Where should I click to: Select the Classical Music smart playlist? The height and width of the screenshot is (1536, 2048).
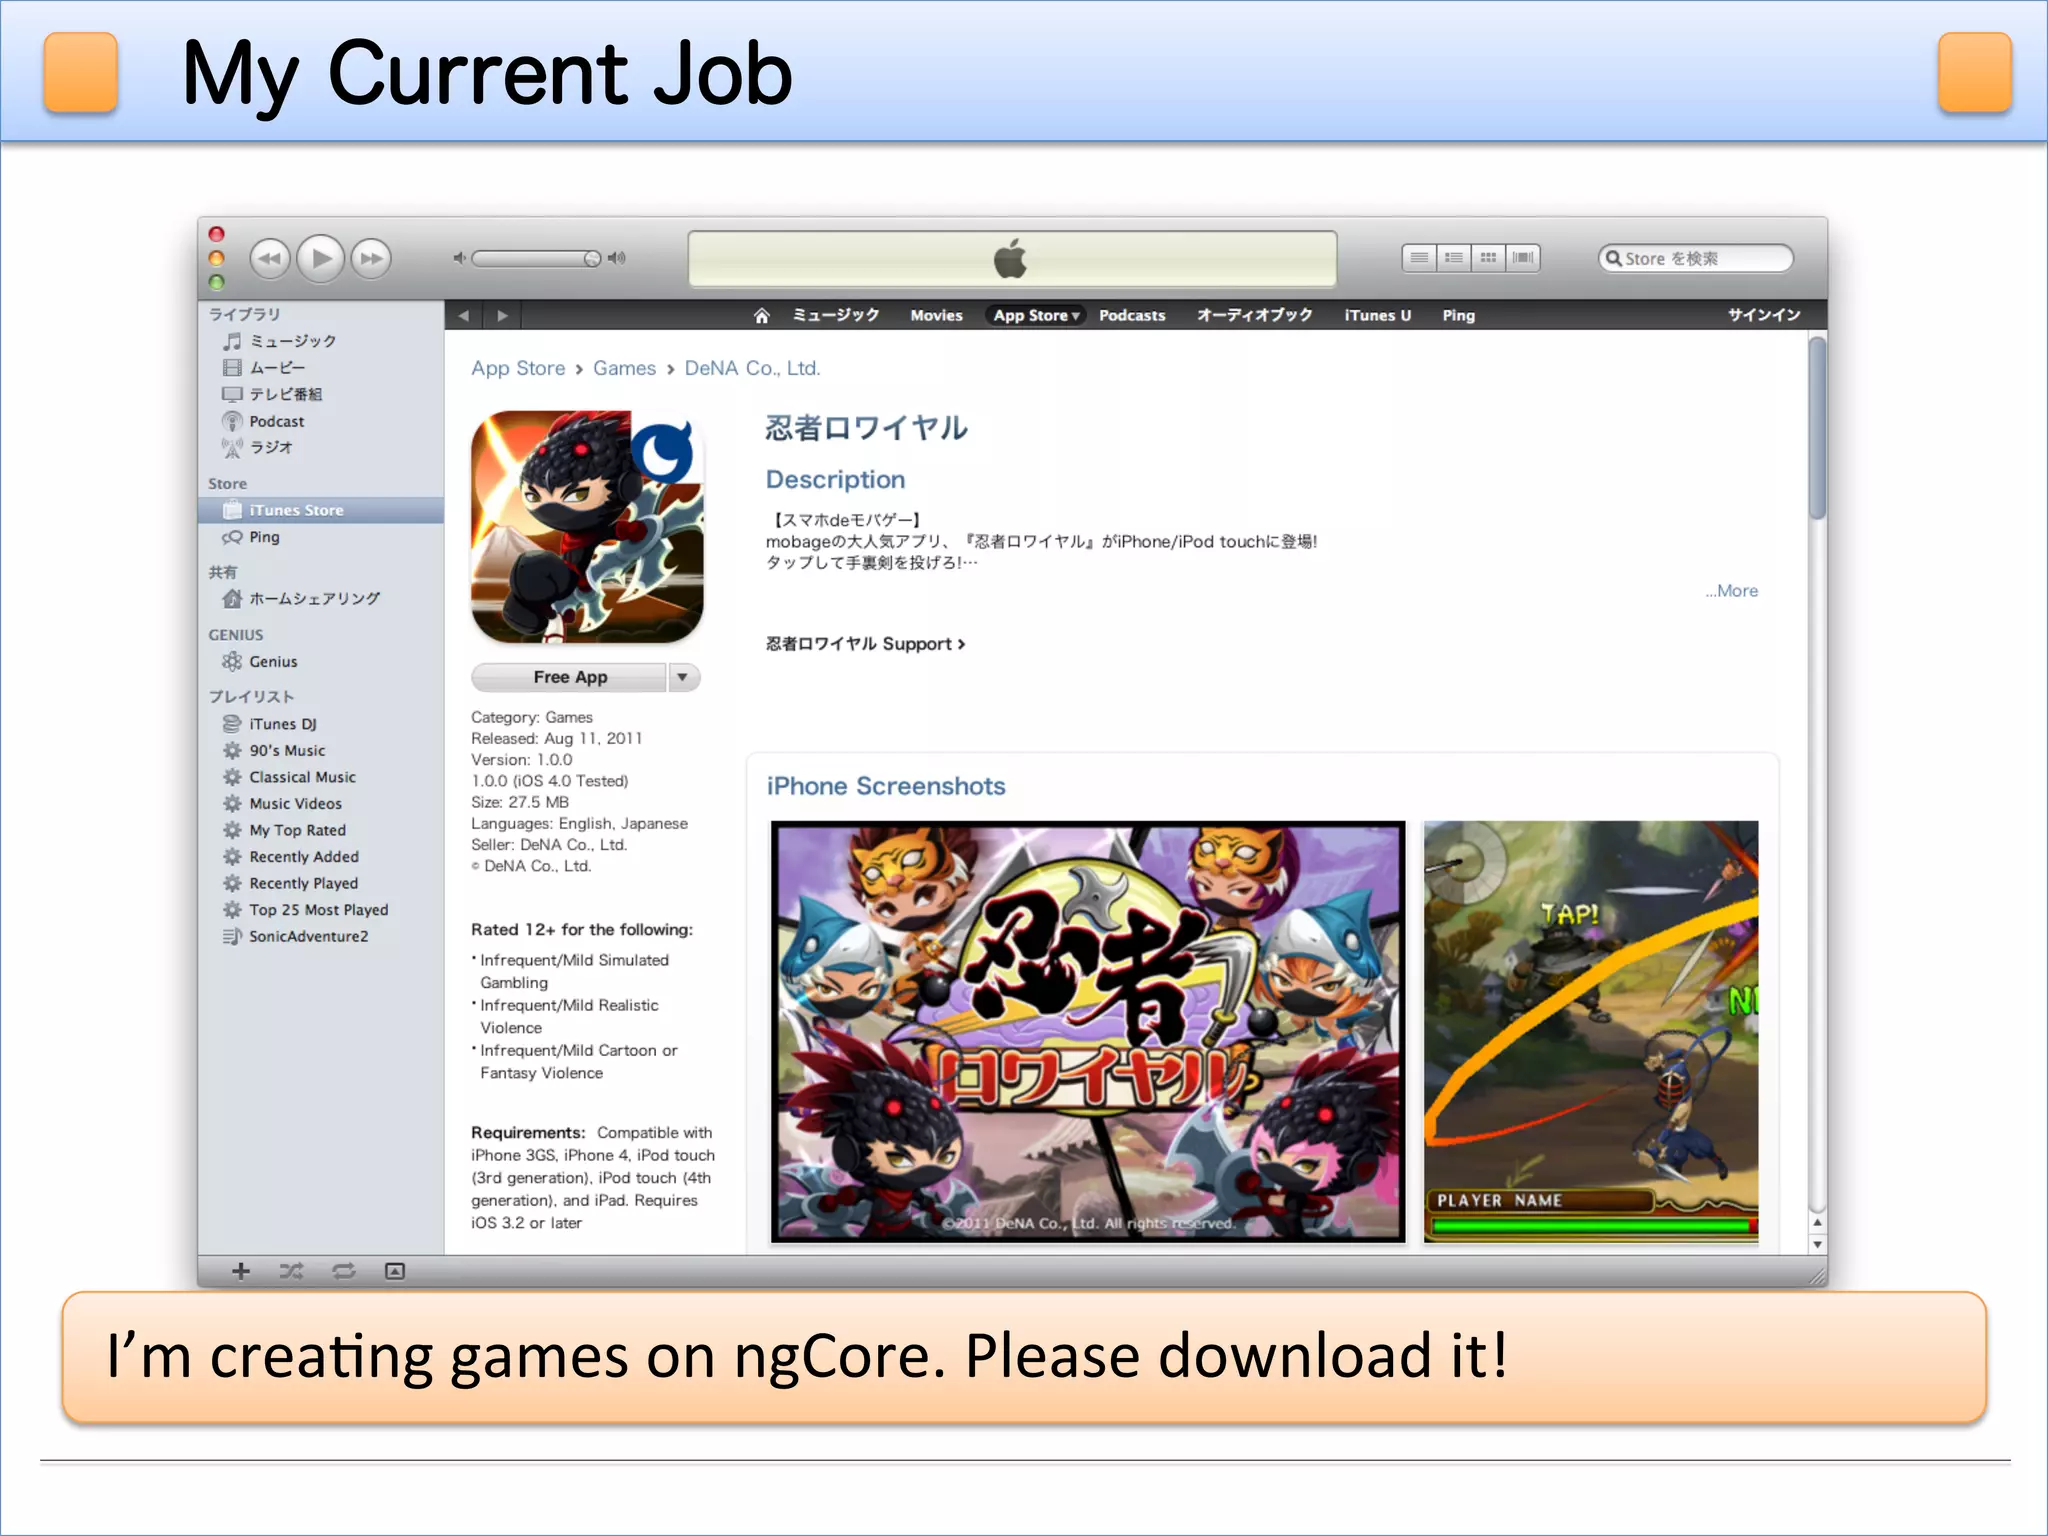(x=320, y=777)
